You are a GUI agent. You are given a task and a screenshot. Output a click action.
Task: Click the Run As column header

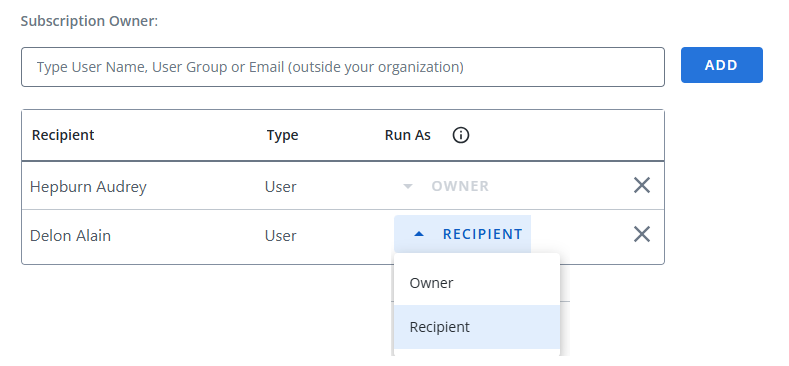tap(408, 135)
